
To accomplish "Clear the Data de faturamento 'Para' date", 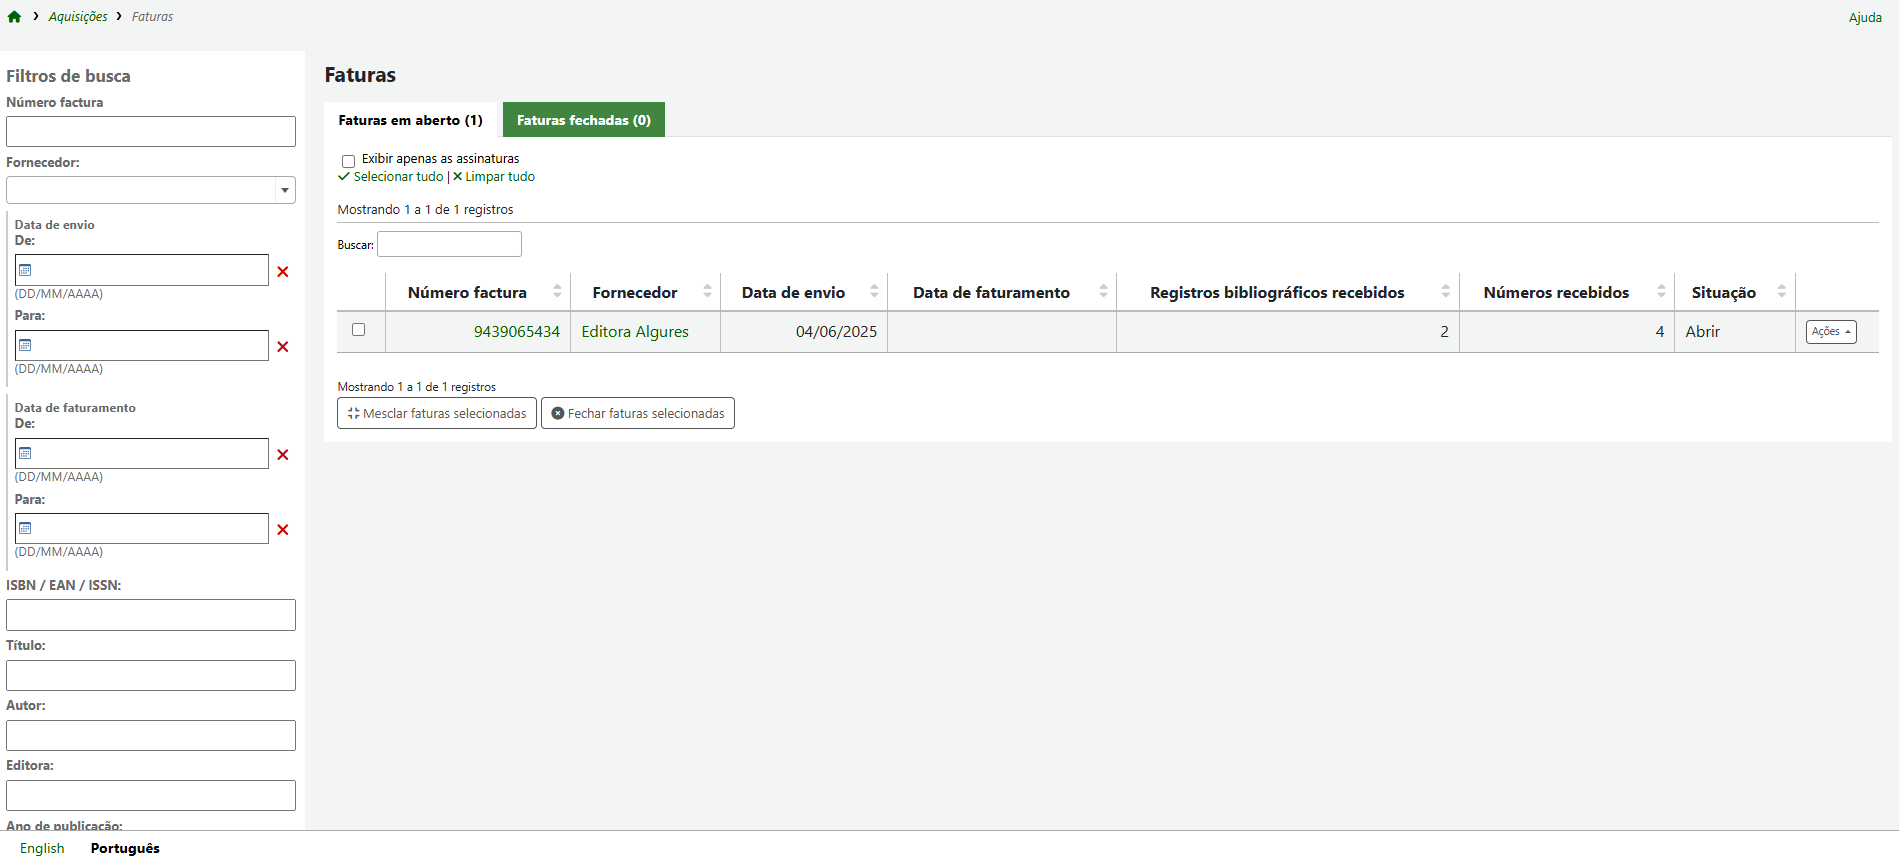I will (x=283, y=530).
